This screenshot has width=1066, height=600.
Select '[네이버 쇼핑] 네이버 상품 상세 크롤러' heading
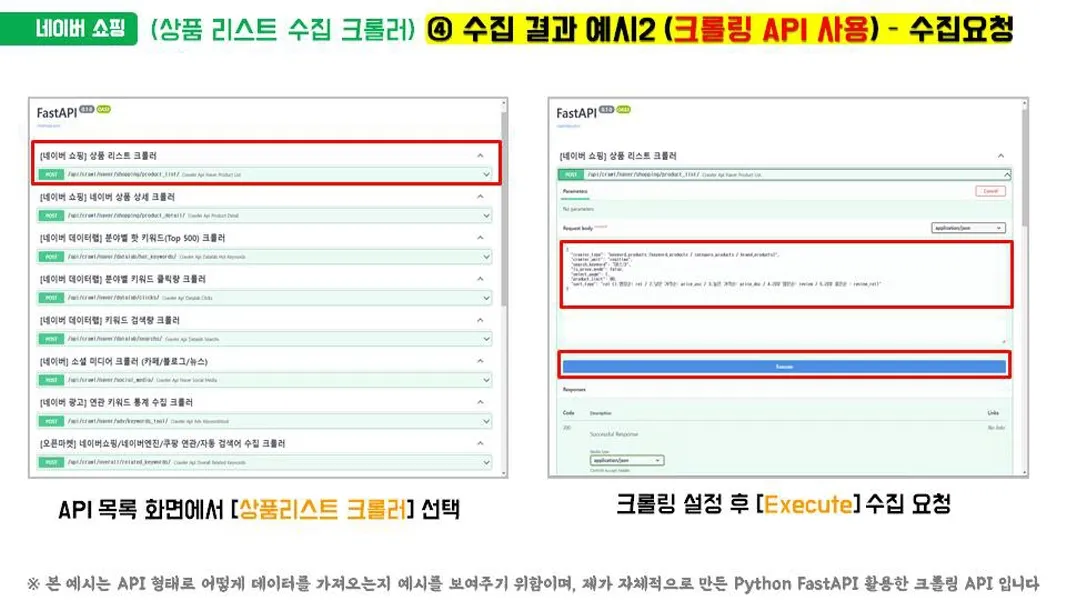click(x=107, y=196)
